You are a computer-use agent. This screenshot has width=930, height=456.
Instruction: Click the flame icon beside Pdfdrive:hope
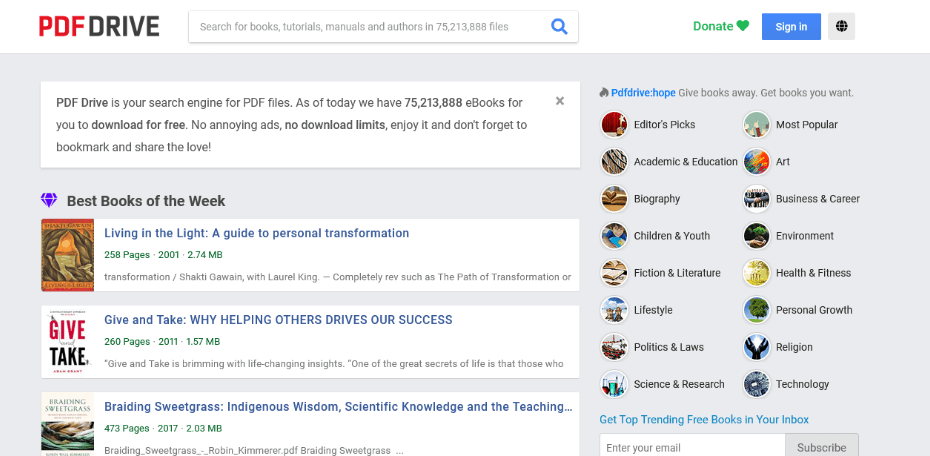604,93
